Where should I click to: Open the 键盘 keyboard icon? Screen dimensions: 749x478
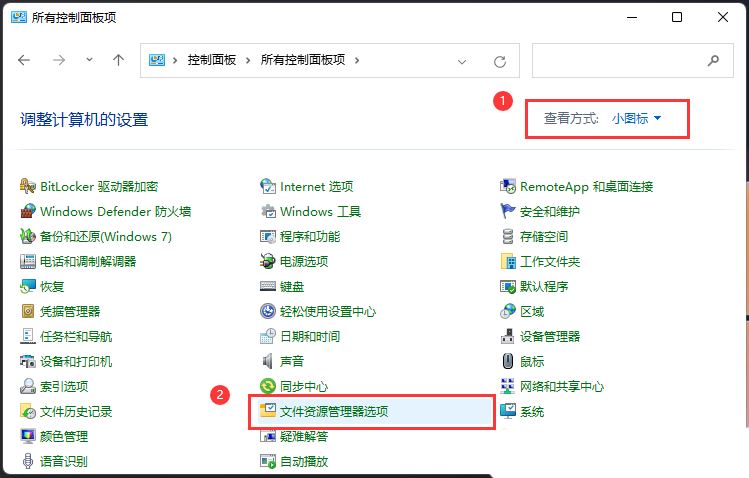268,286
